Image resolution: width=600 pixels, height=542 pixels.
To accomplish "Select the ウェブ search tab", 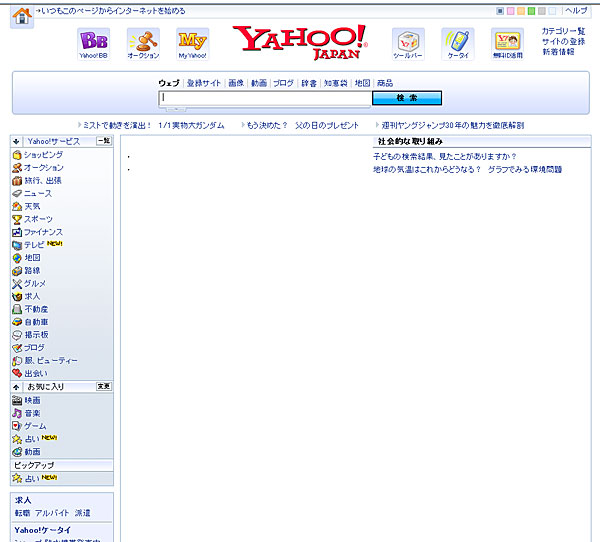I will 169,83.
